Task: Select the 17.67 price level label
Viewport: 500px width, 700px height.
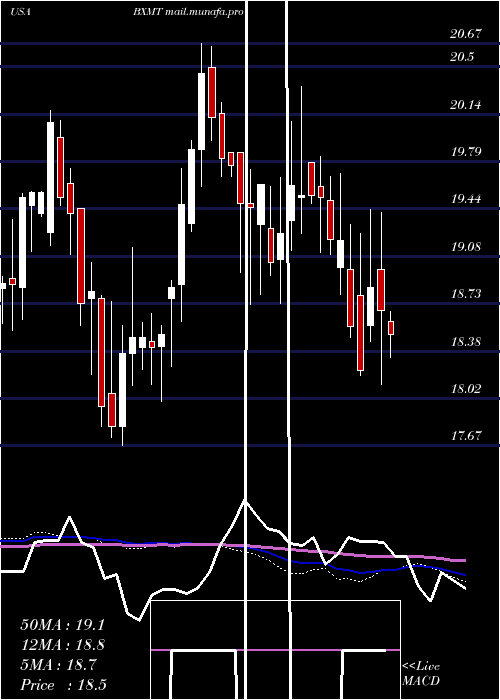Action: [466, 435]
